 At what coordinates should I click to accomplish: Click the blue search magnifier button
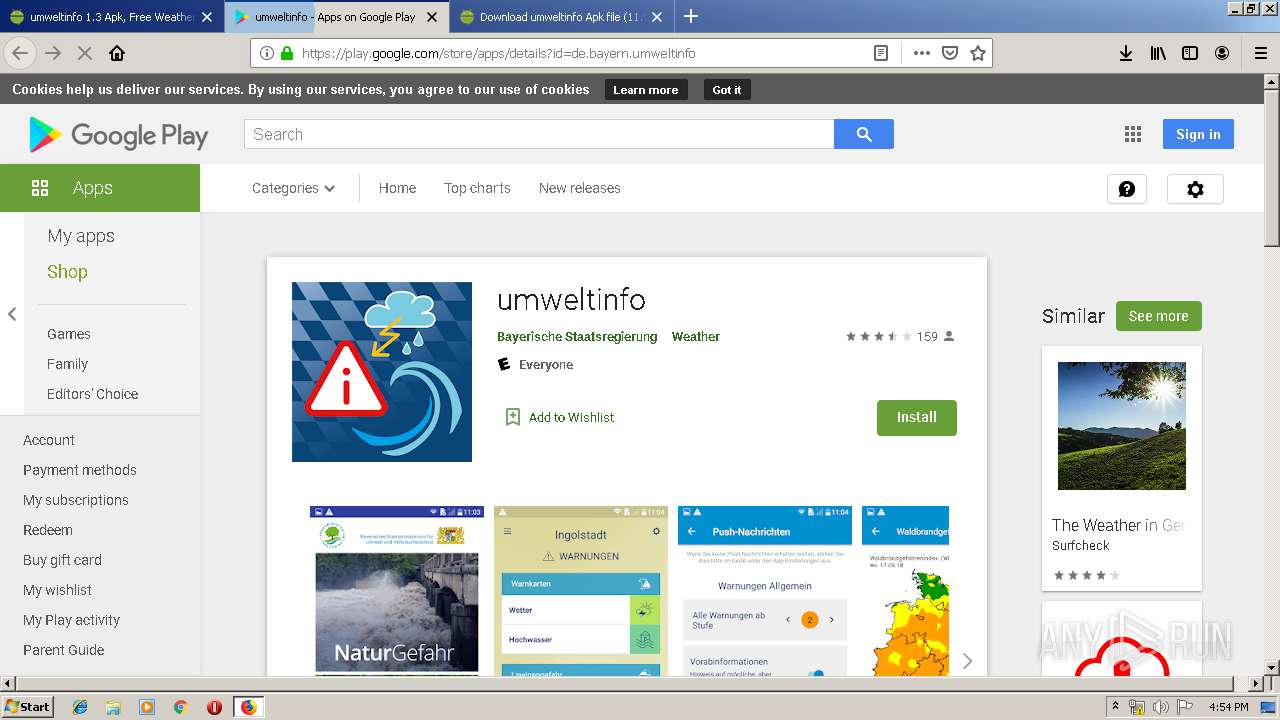pos(864,134)
